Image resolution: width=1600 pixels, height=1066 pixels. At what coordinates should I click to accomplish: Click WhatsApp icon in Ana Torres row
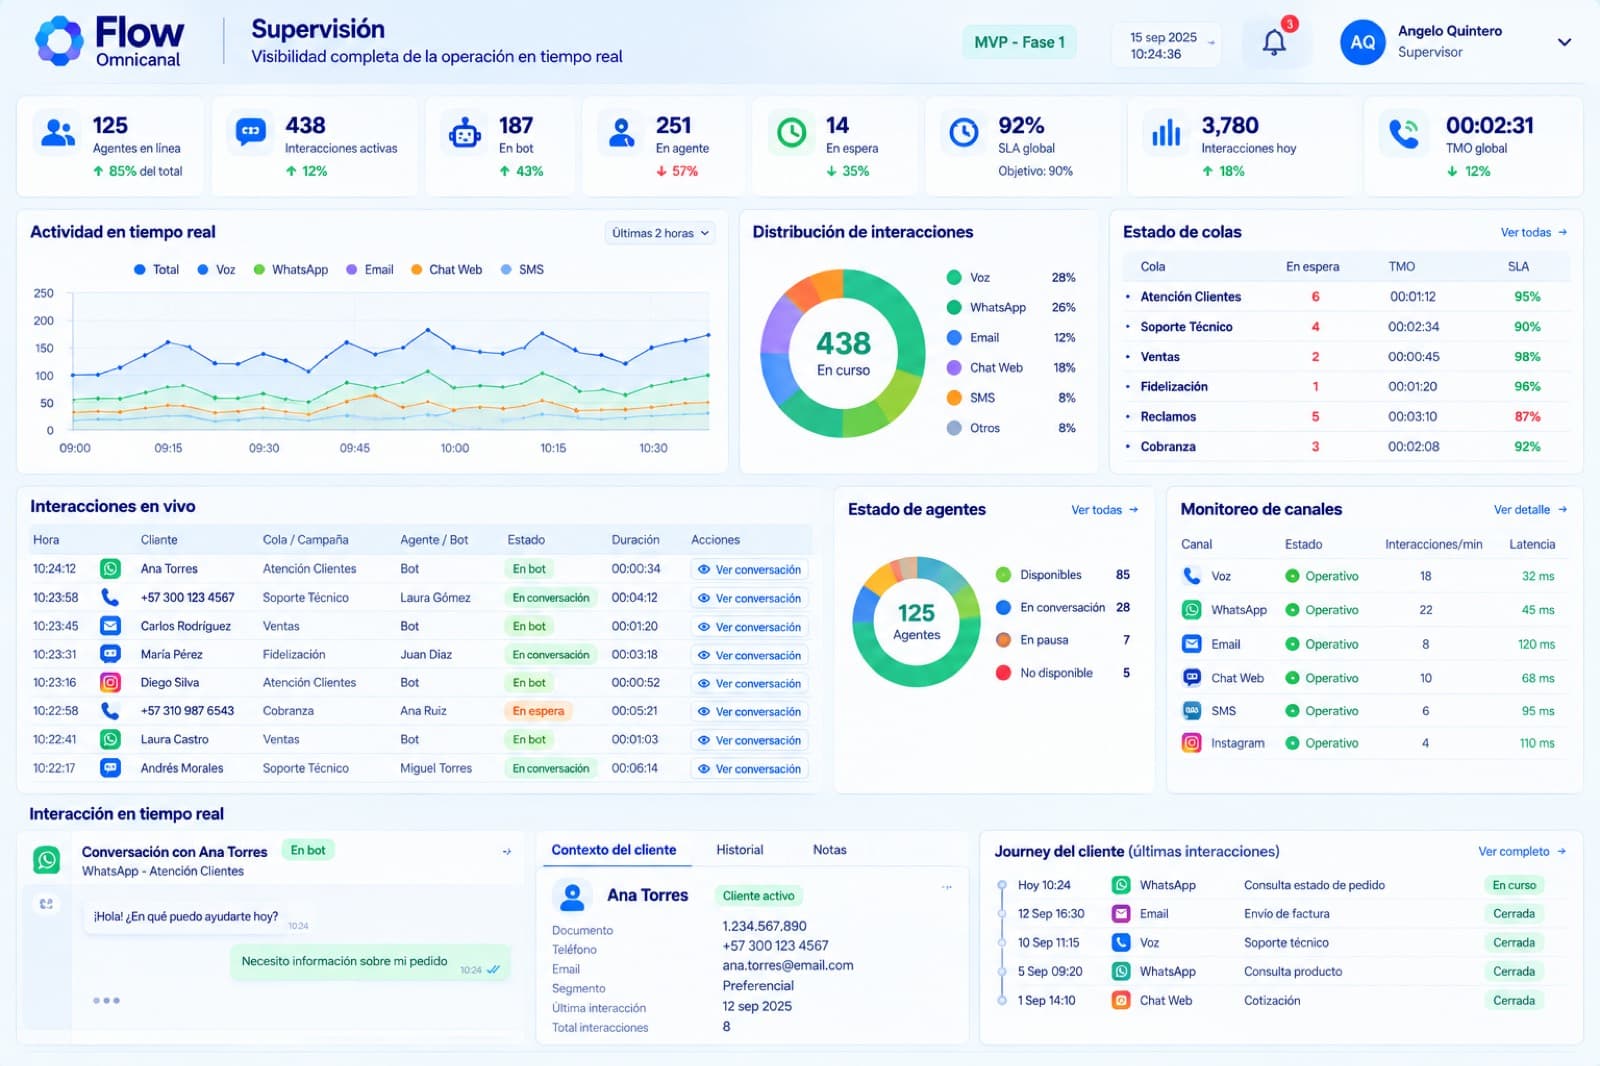pyautogui.click(x=110, y=568)
